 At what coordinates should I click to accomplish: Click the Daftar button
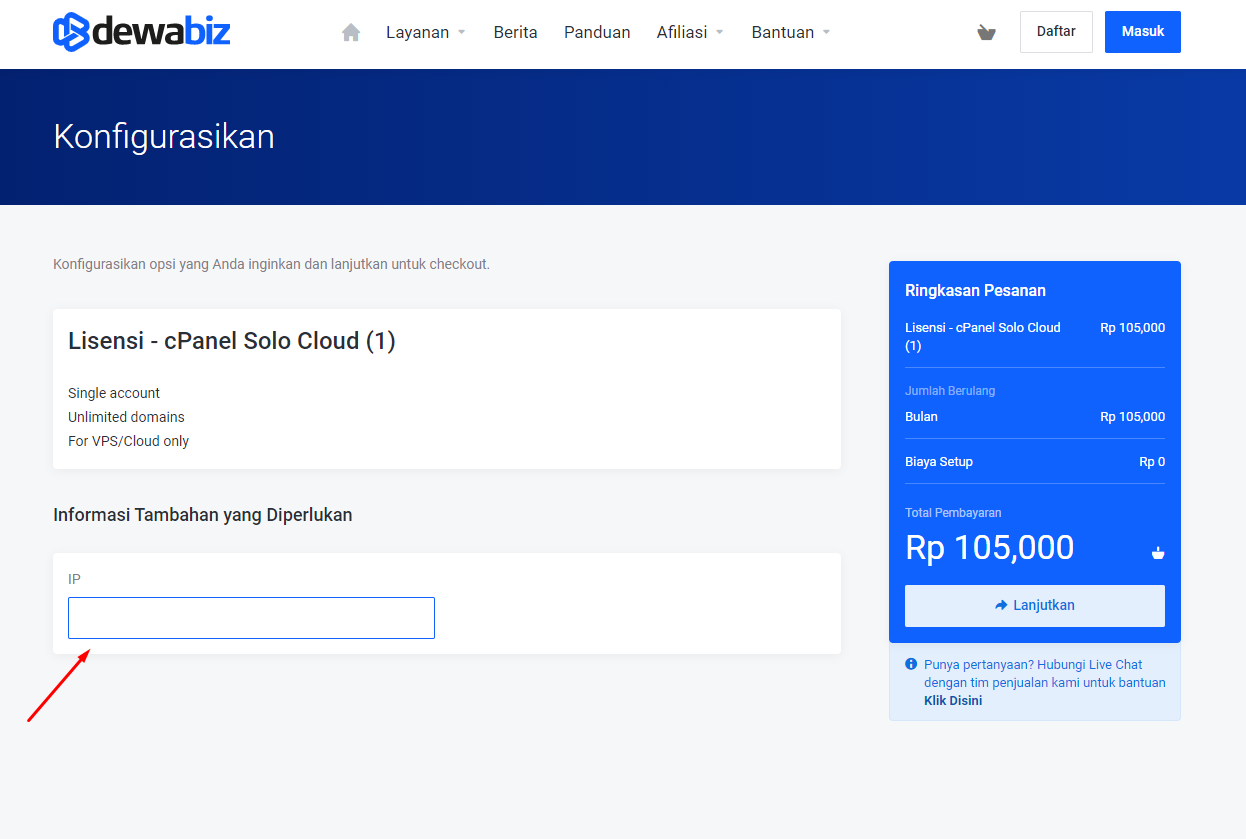1056,32
